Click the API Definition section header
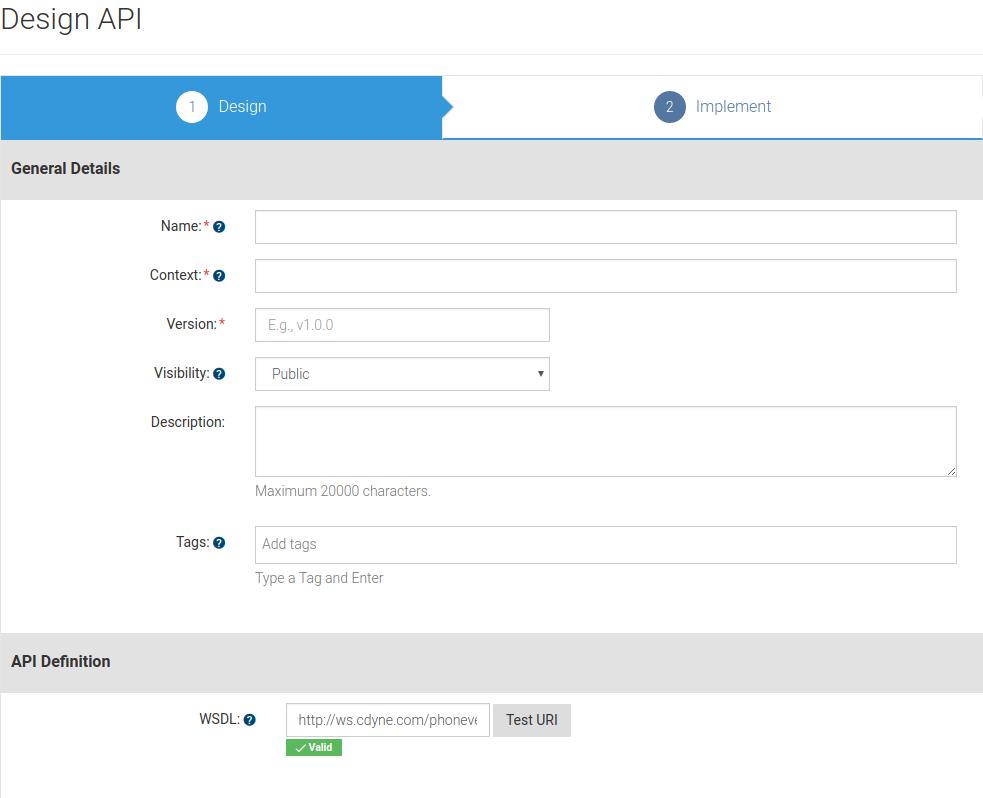Screen dimensions: 983x798 pos(61,661)
